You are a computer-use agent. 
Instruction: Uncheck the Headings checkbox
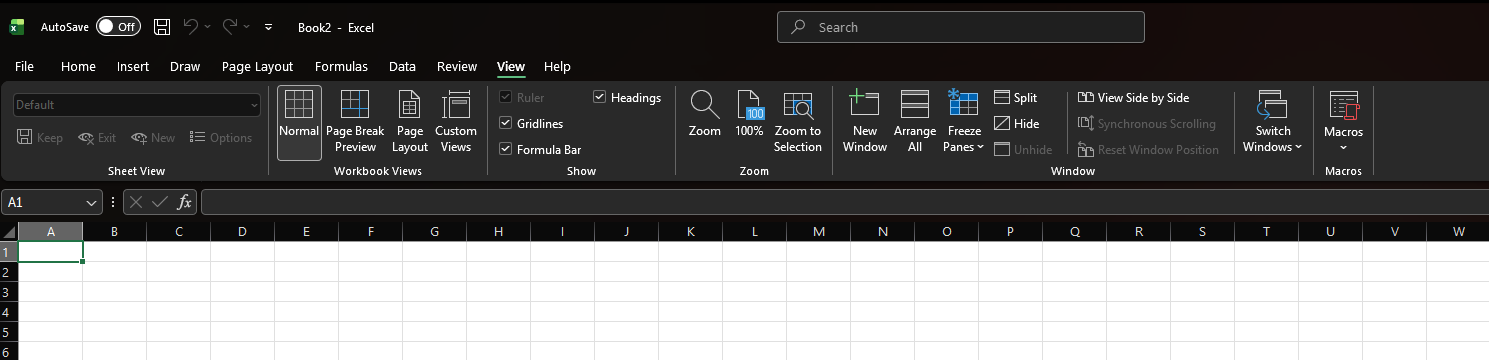tap(600, 98)
